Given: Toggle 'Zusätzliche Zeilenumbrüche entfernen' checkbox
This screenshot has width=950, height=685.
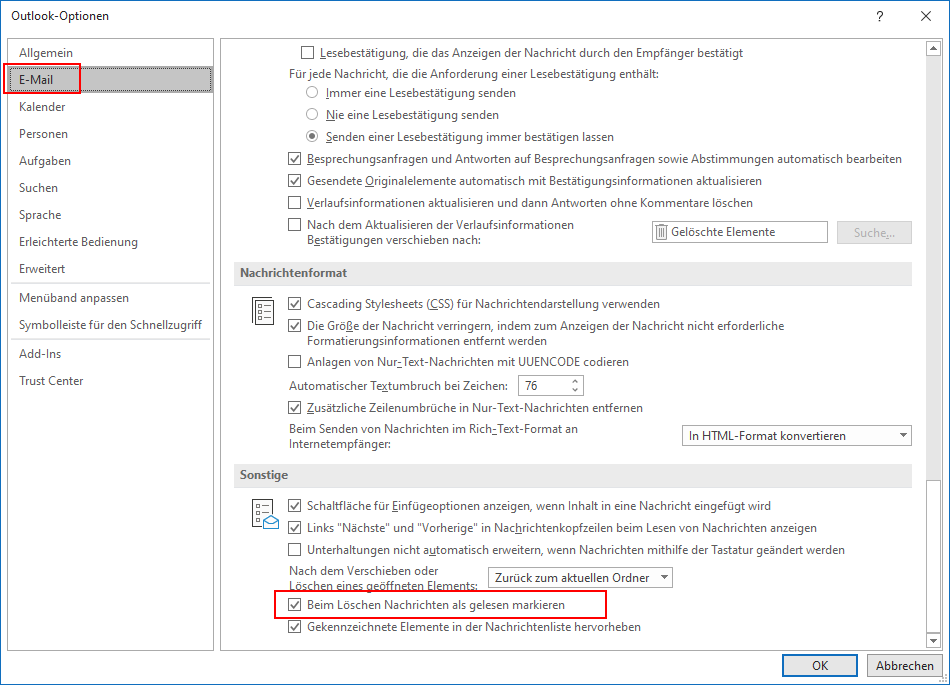Looking at the screenshot, I should pyautogui.click(x=294, y=408).
